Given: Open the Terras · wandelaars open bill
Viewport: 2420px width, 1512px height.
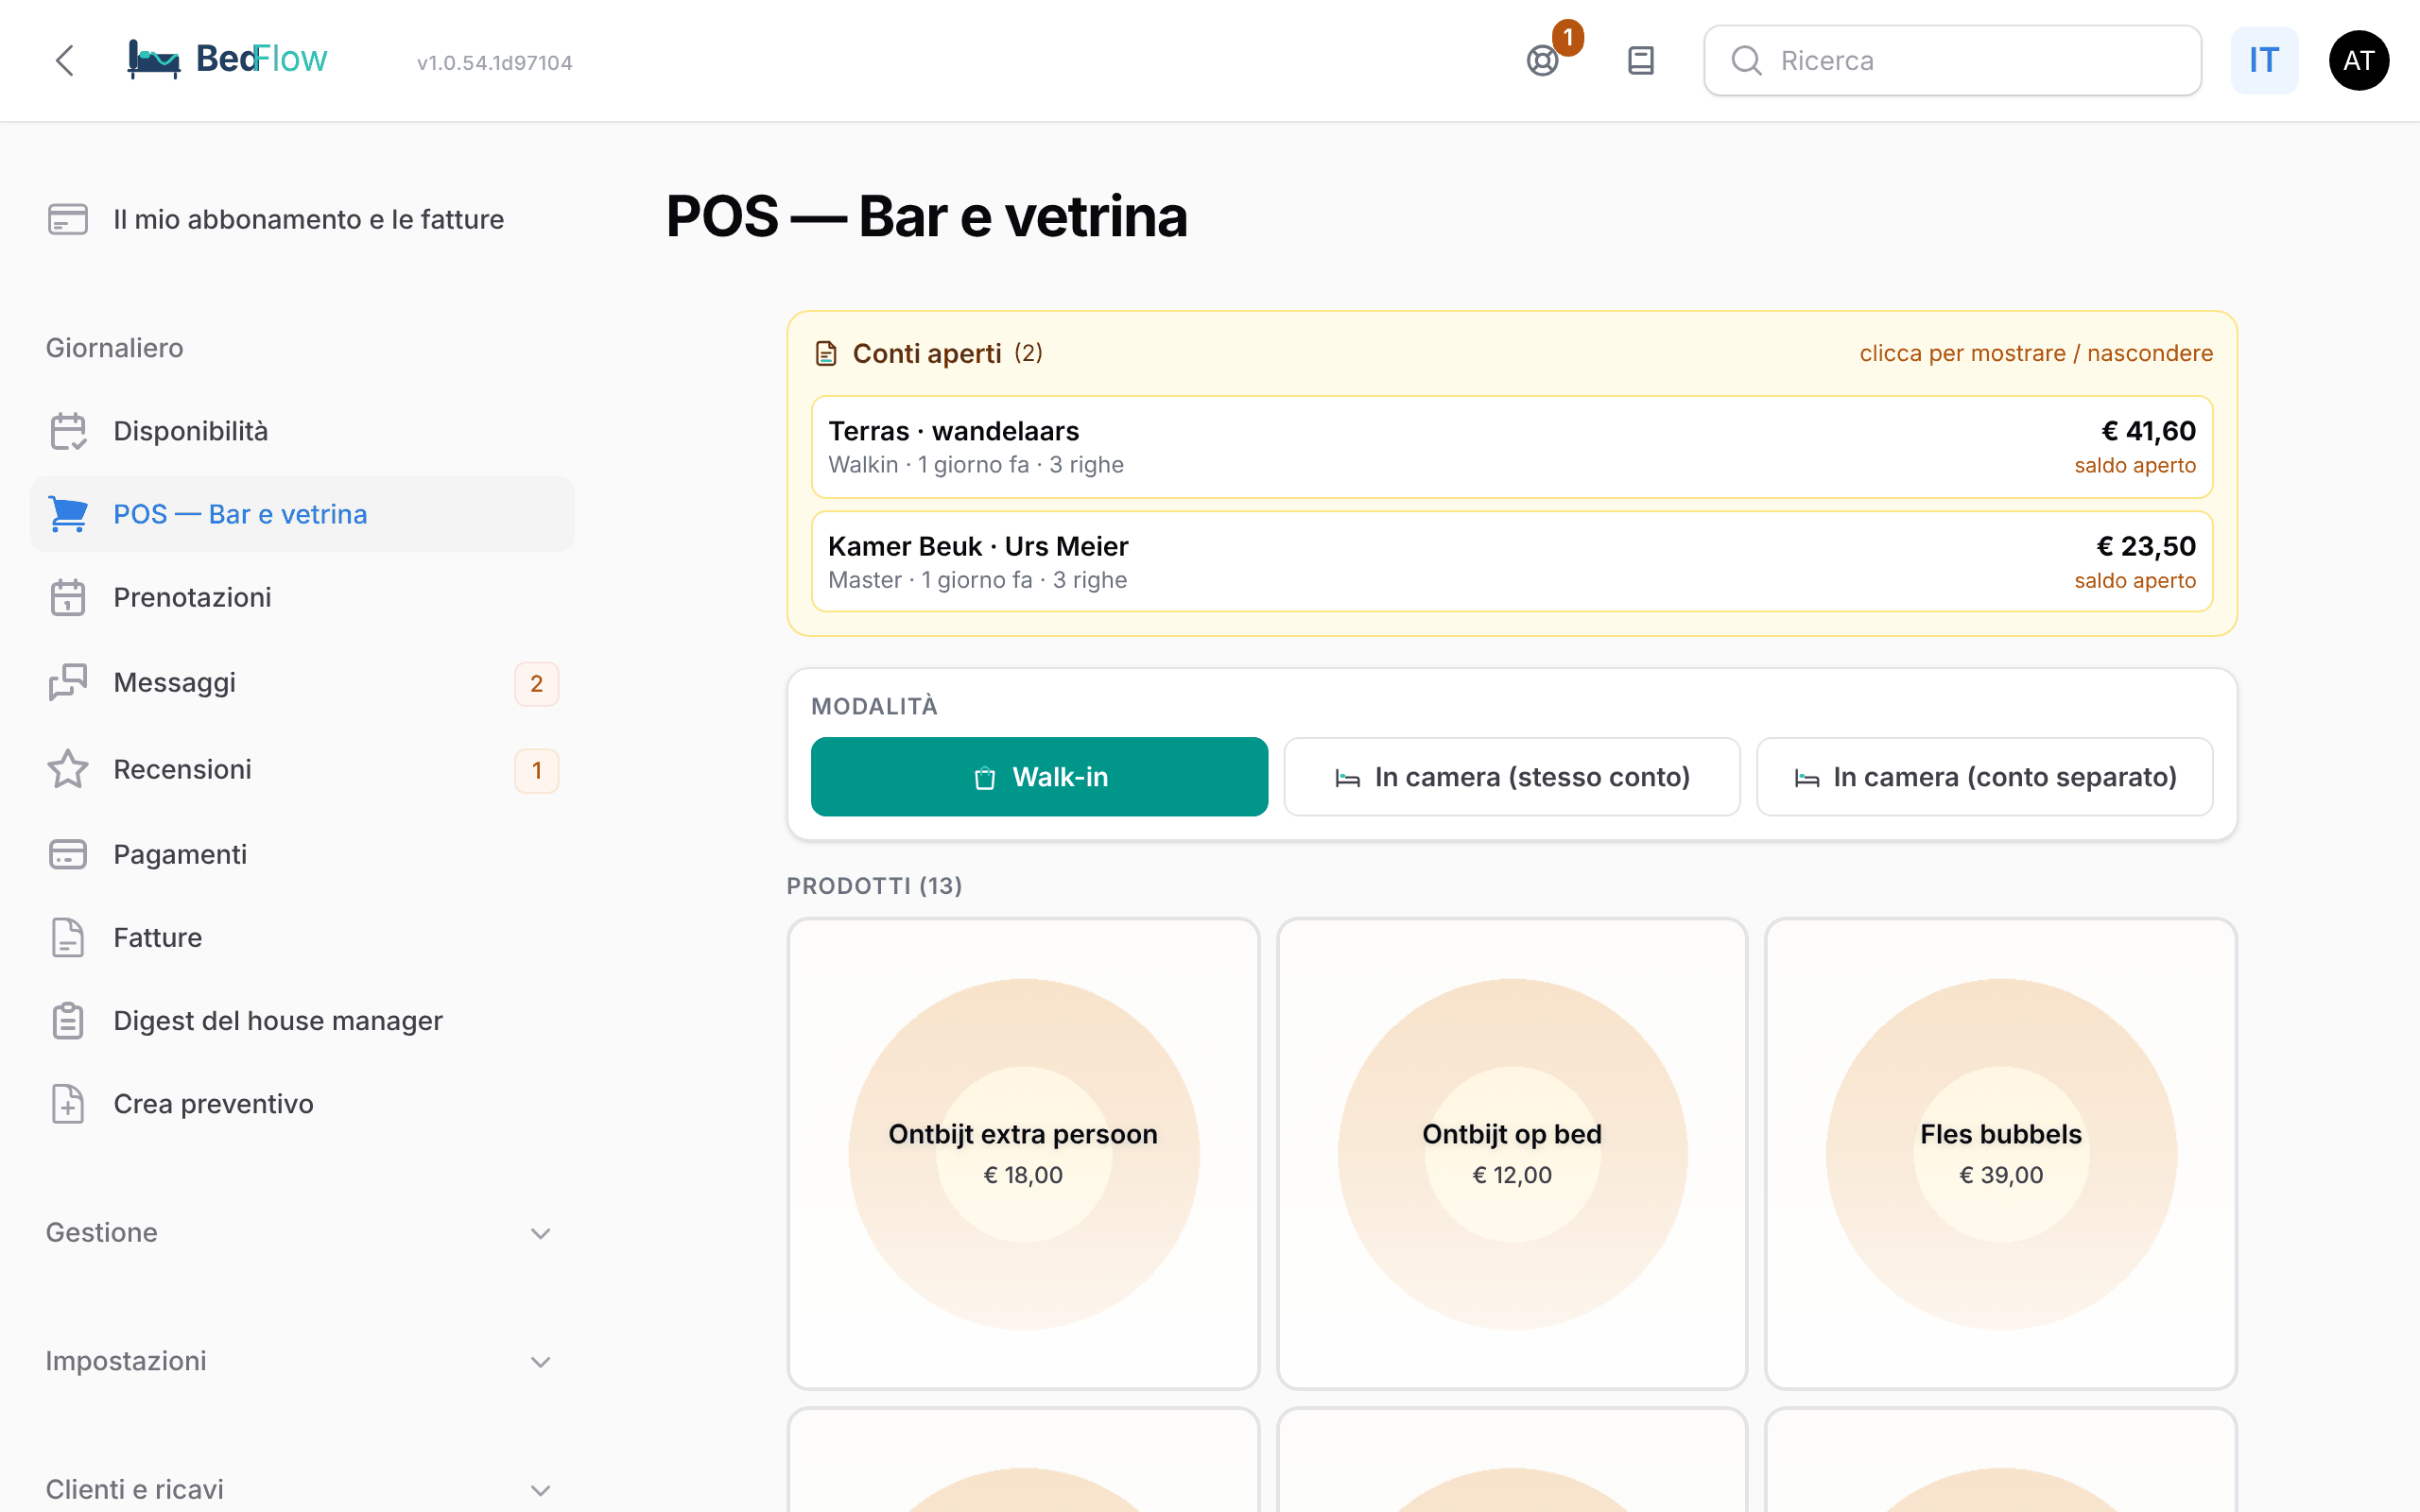Looking at the screenshot, I should 1512,447.
